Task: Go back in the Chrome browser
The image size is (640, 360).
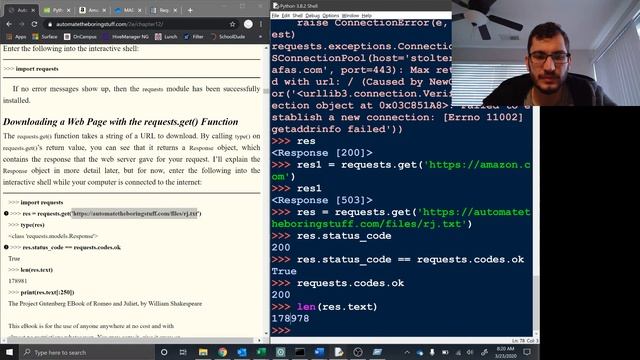Action: point(9,24)
